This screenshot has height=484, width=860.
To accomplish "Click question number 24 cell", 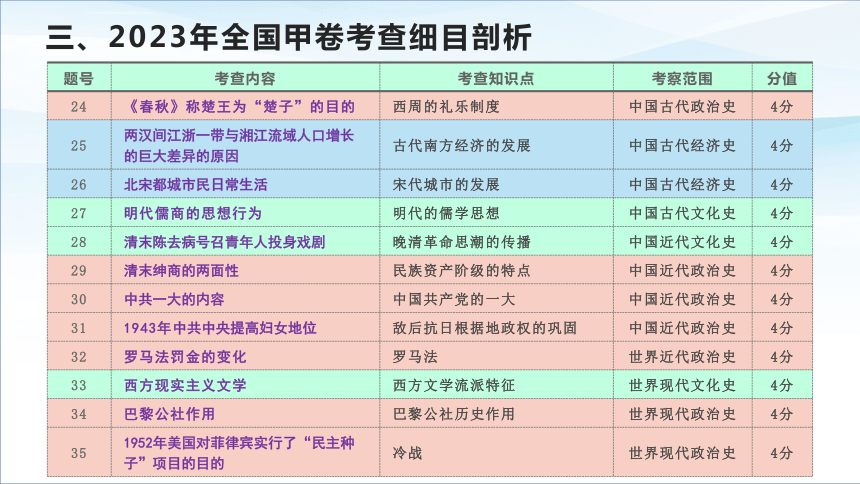I will (x=79, y=106).
